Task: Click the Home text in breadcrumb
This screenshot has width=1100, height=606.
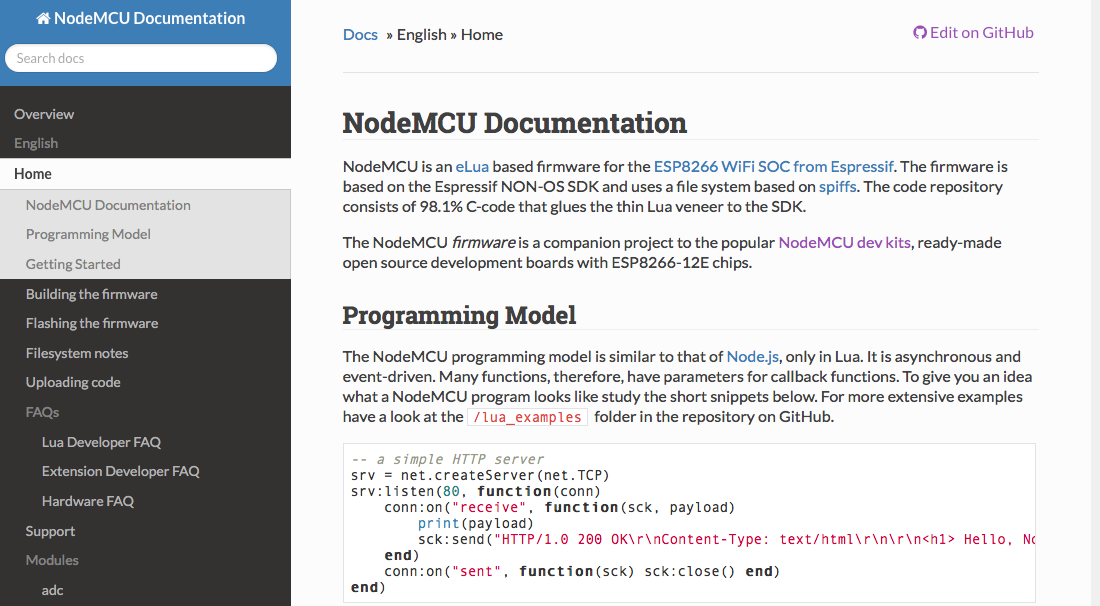Action: click(482, 35)
